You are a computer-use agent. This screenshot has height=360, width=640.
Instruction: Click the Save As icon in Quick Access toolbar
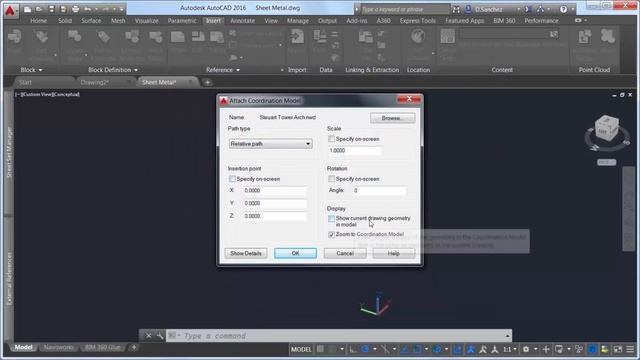point(63,9)
